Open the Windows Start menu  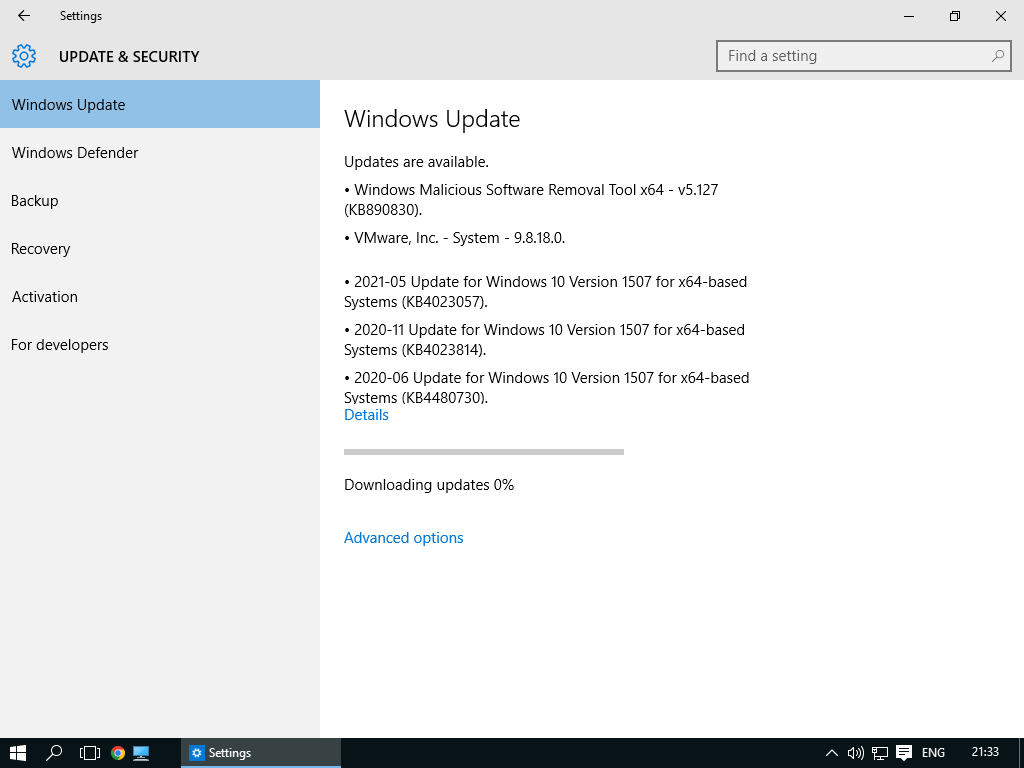click(x=18, y=753)
